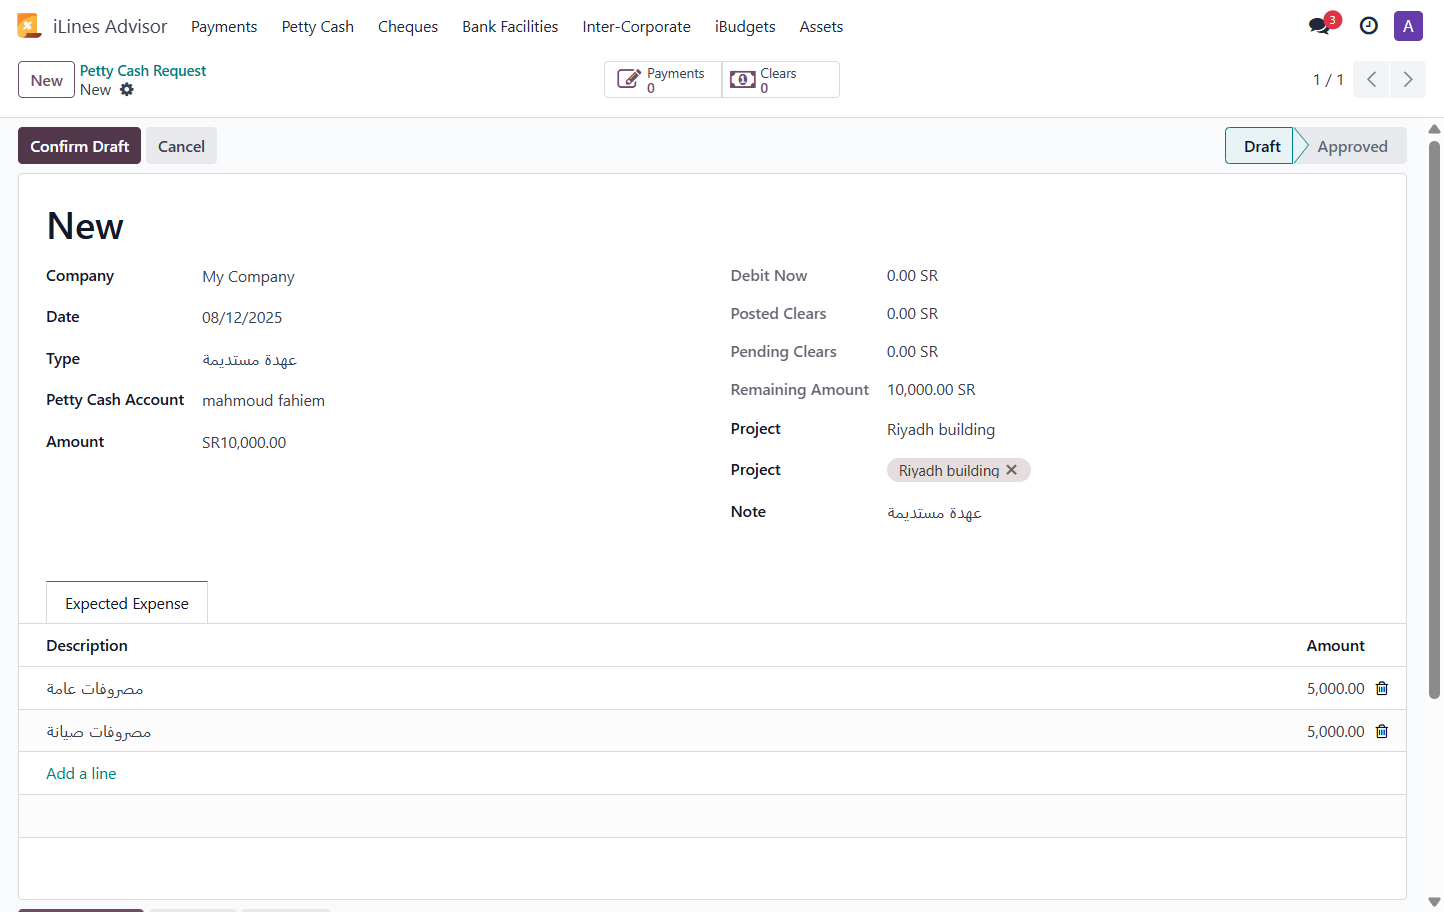
Task: Open the Payments menu
Action: pos(224,27)
